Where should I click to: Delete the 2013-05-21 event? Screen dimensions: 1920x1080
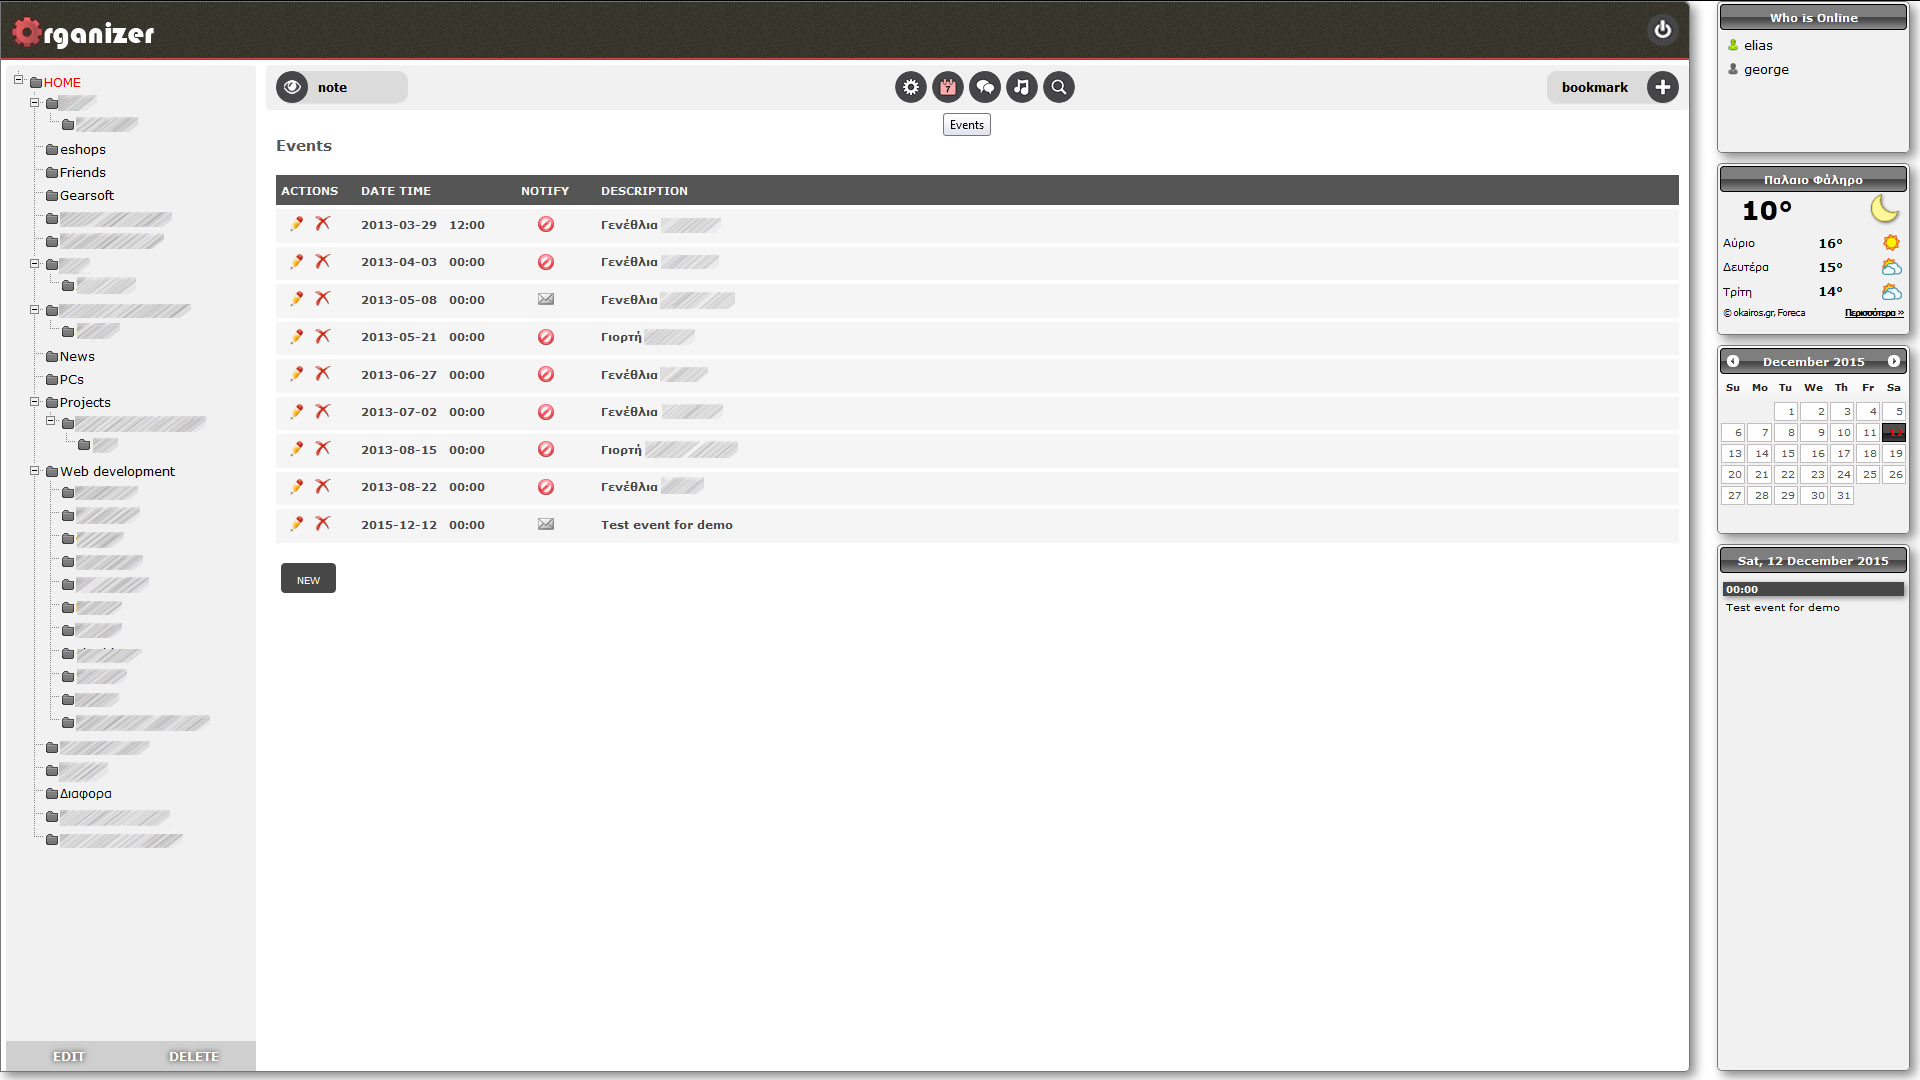tap(322, 336)
